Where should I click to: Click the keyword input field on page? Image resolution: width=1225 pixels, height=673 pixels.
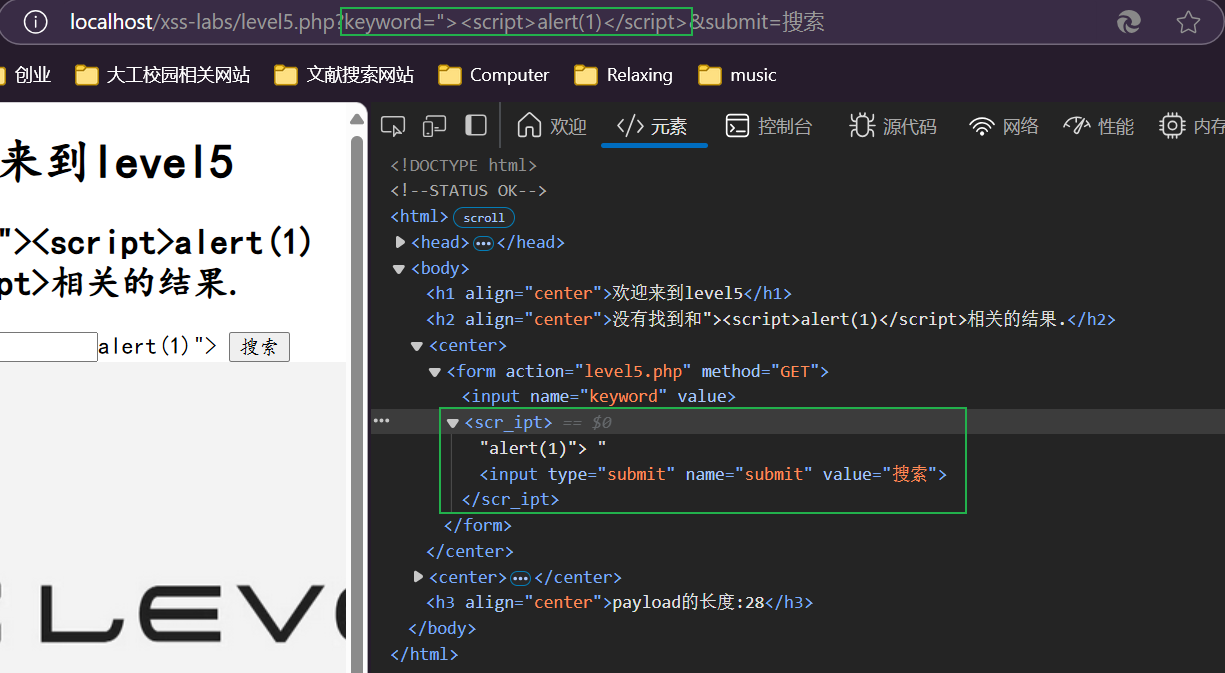(x=48, y=347)
